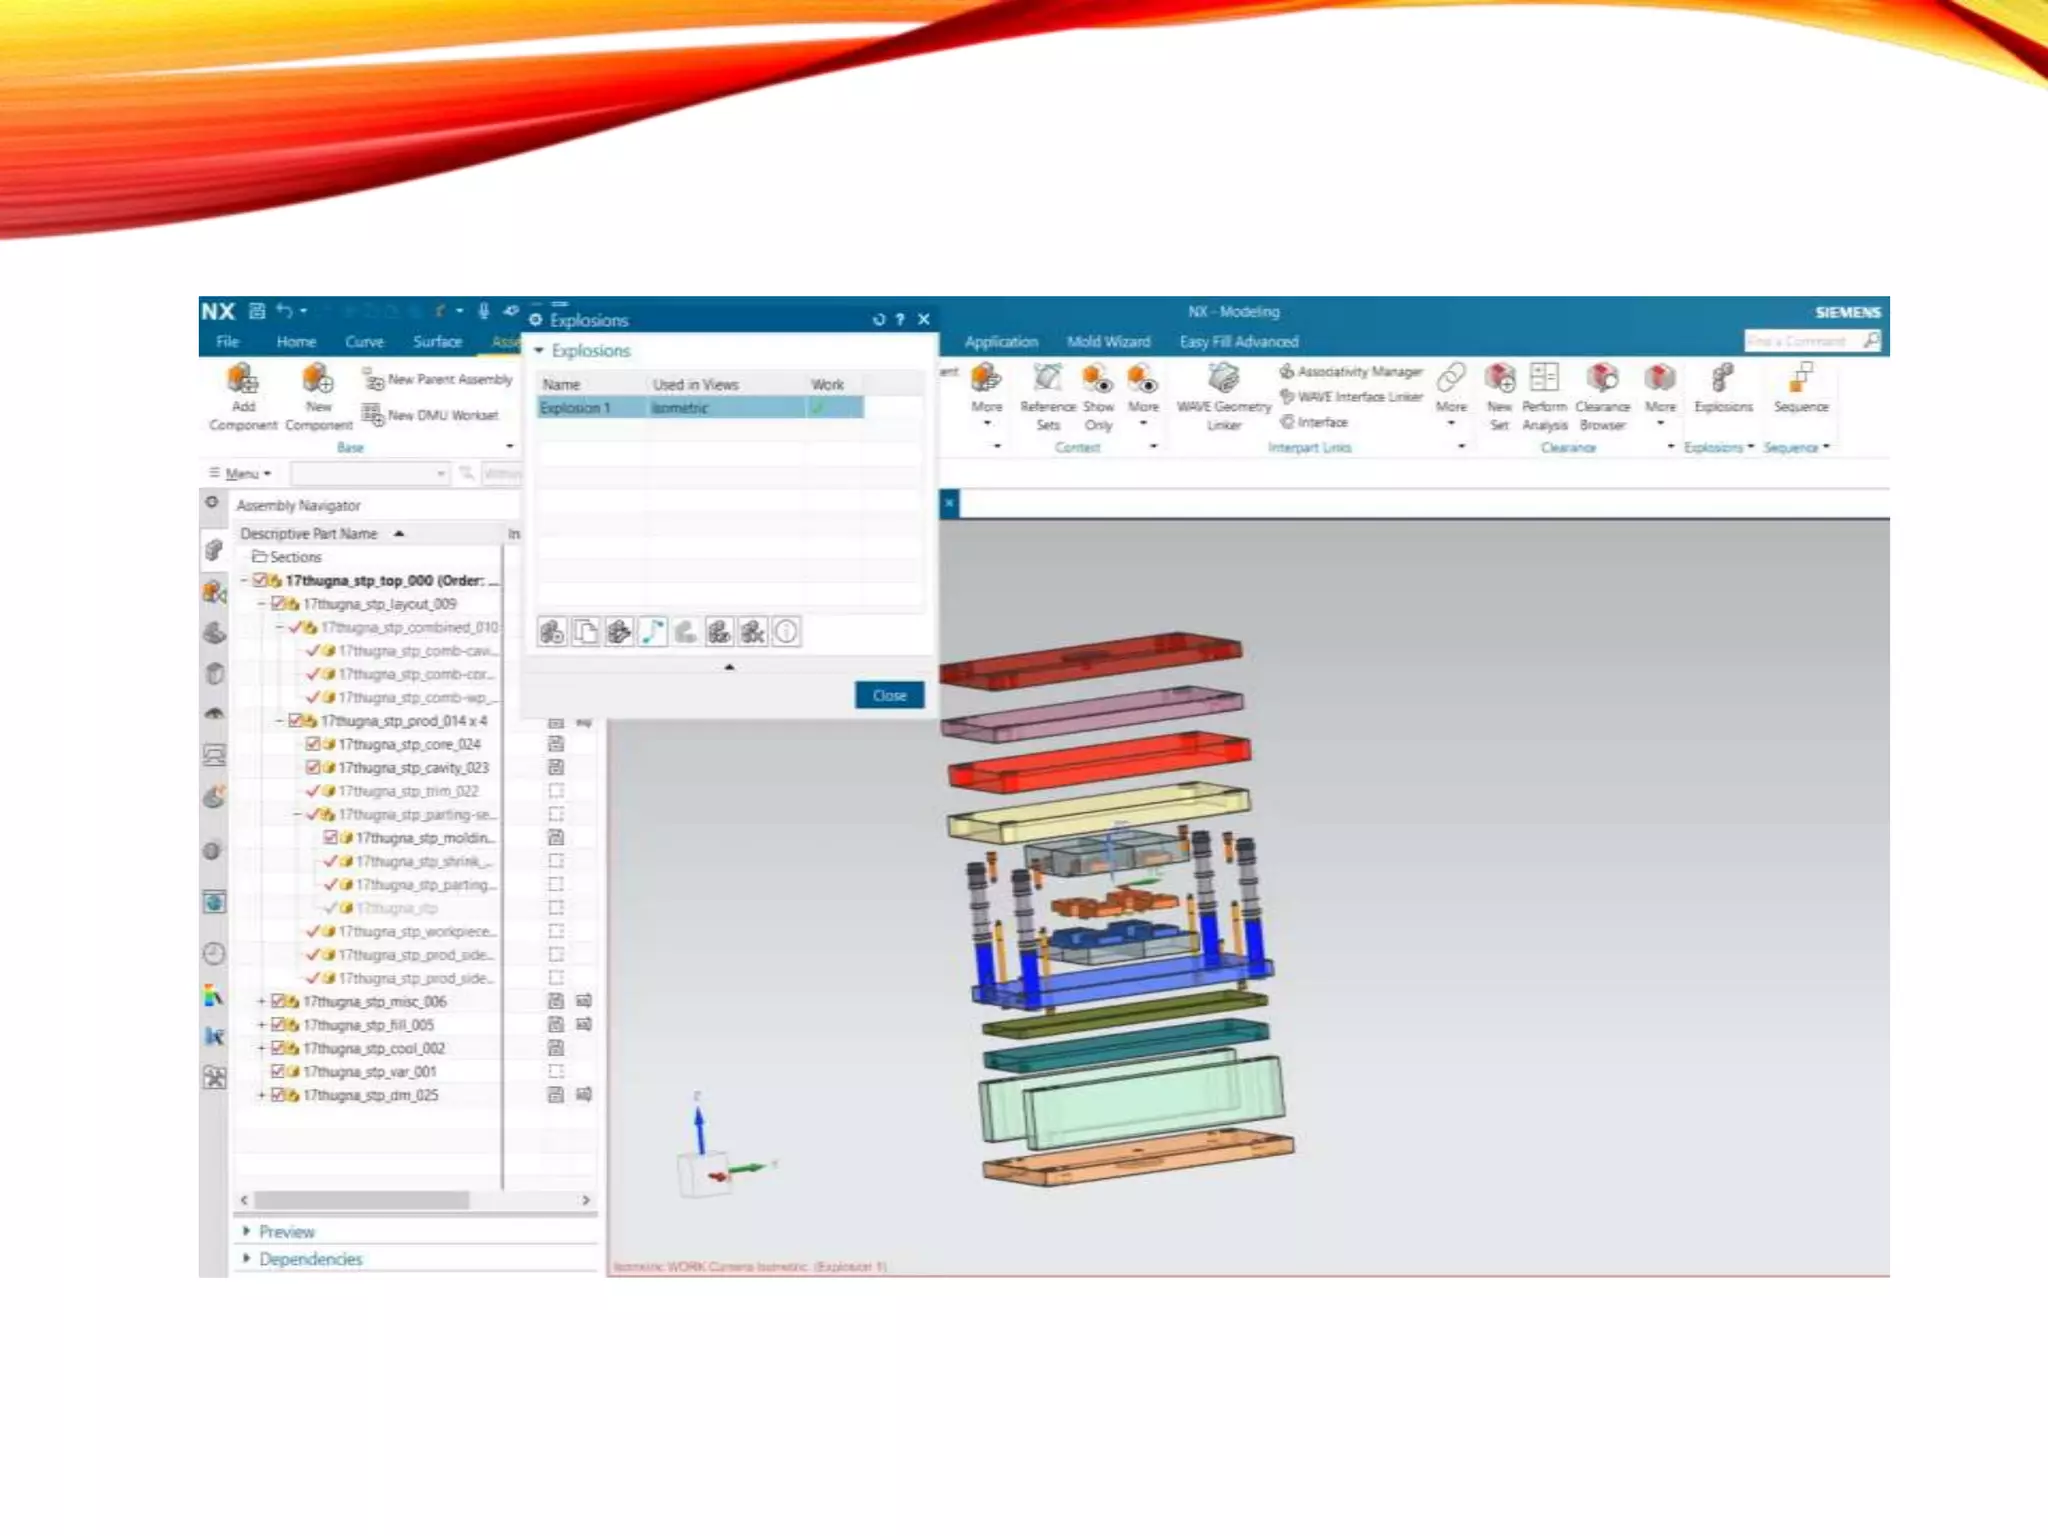Open the Surface ribbon tab
The height and width of the screenshot is (1536, 2048).
tap(437, 342)
